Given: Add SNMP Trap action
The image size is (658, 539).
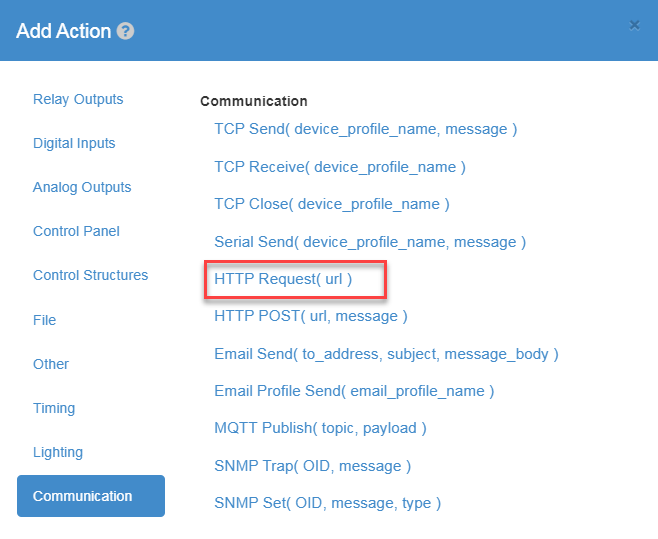Looking at the screenshot, I should click(x=312, y=466).
